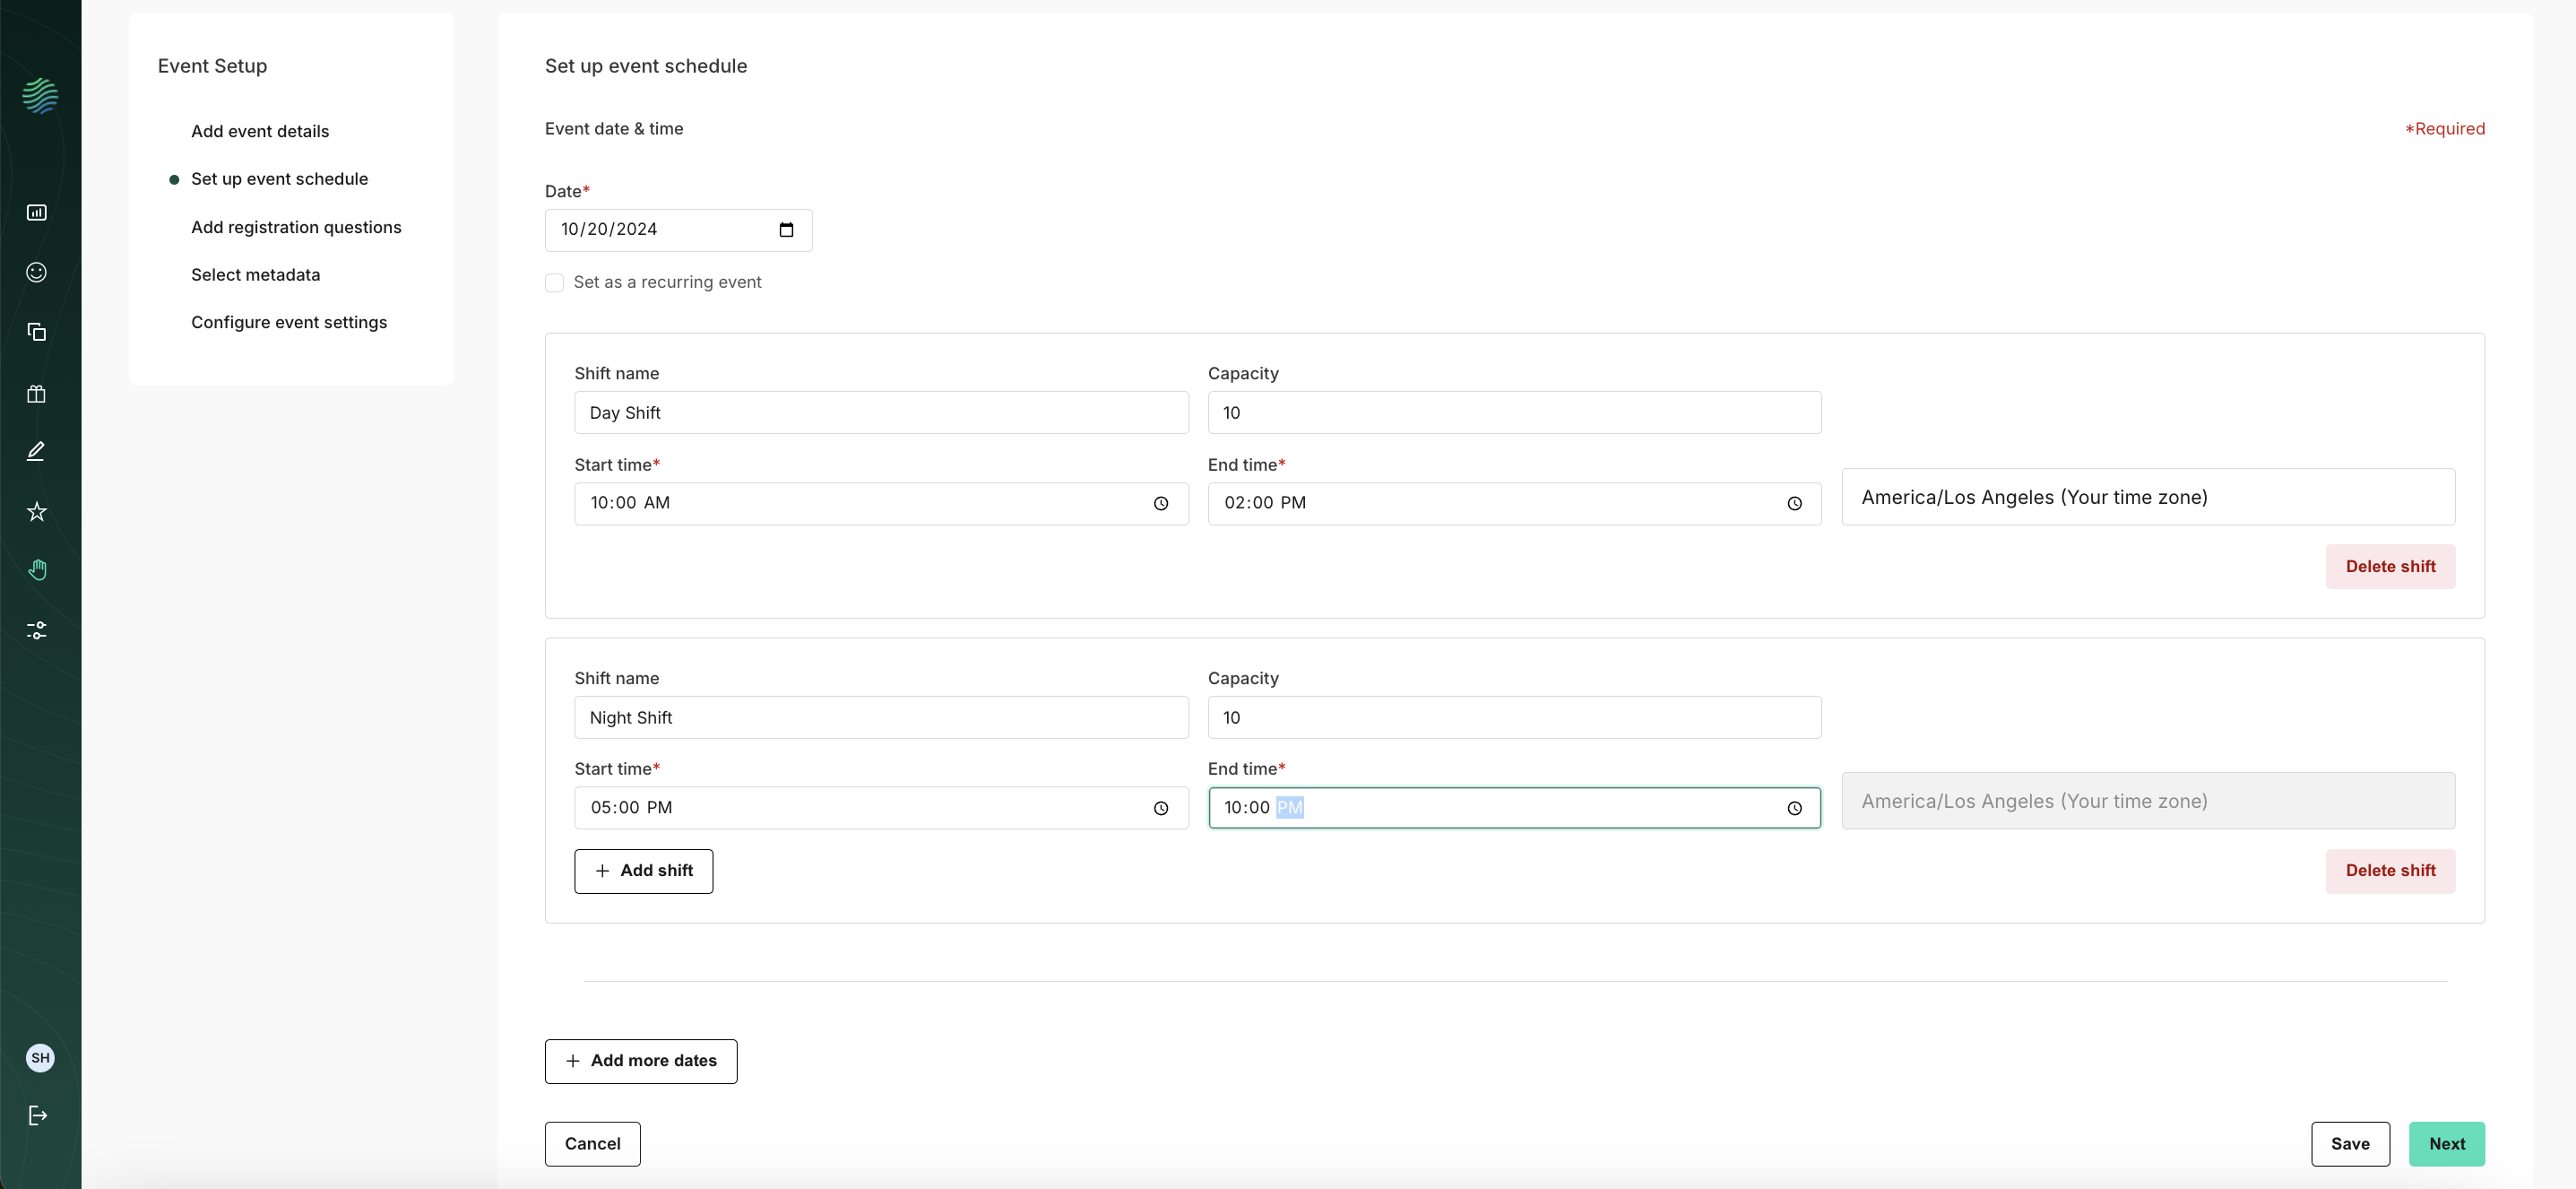Click the logout icon in sidebar
Viewport: 2576px width, 1189px height.
(38, 1115)
